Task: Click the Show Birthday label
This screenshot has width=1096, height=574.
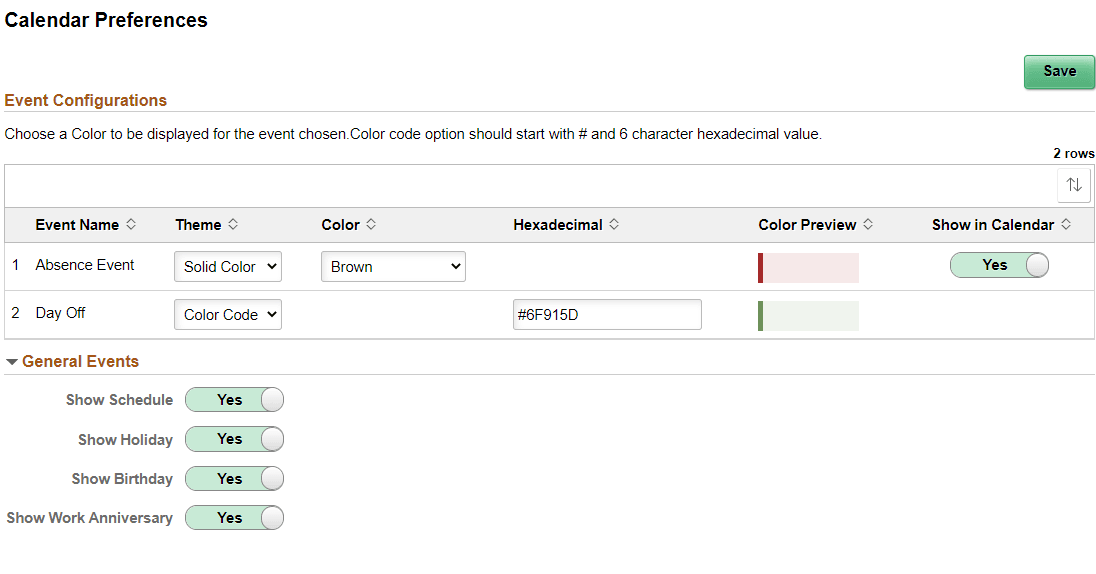Action: [122, 479]
